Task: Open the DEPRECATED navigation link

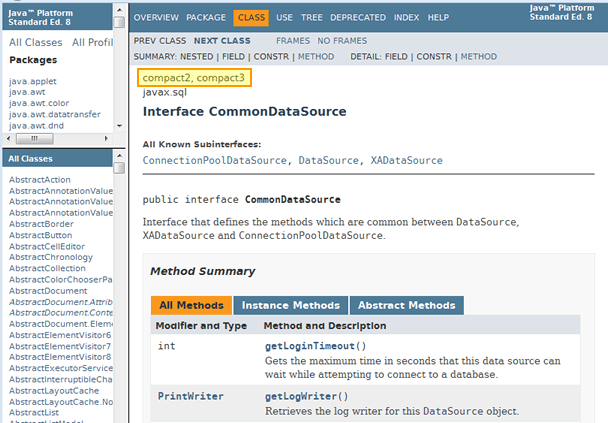Action: pos(358,18)
